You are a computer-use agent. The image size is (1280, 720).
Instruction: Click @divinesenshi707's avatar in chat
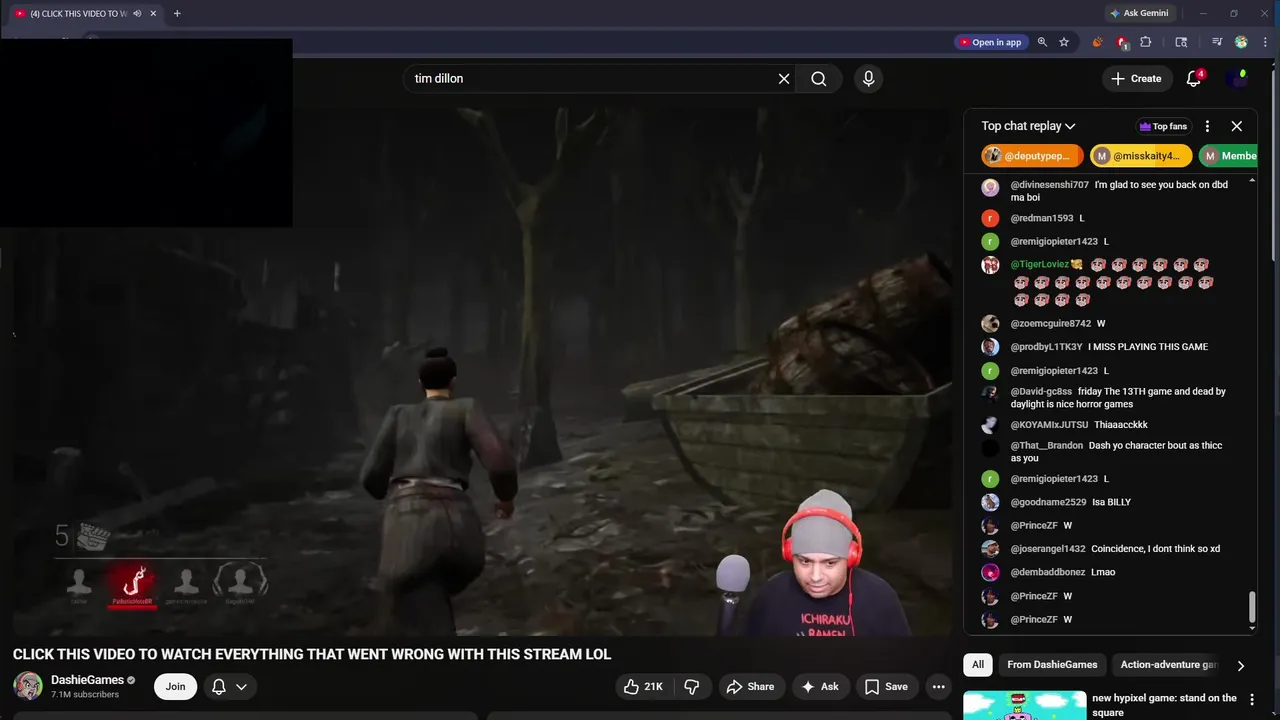990,188
